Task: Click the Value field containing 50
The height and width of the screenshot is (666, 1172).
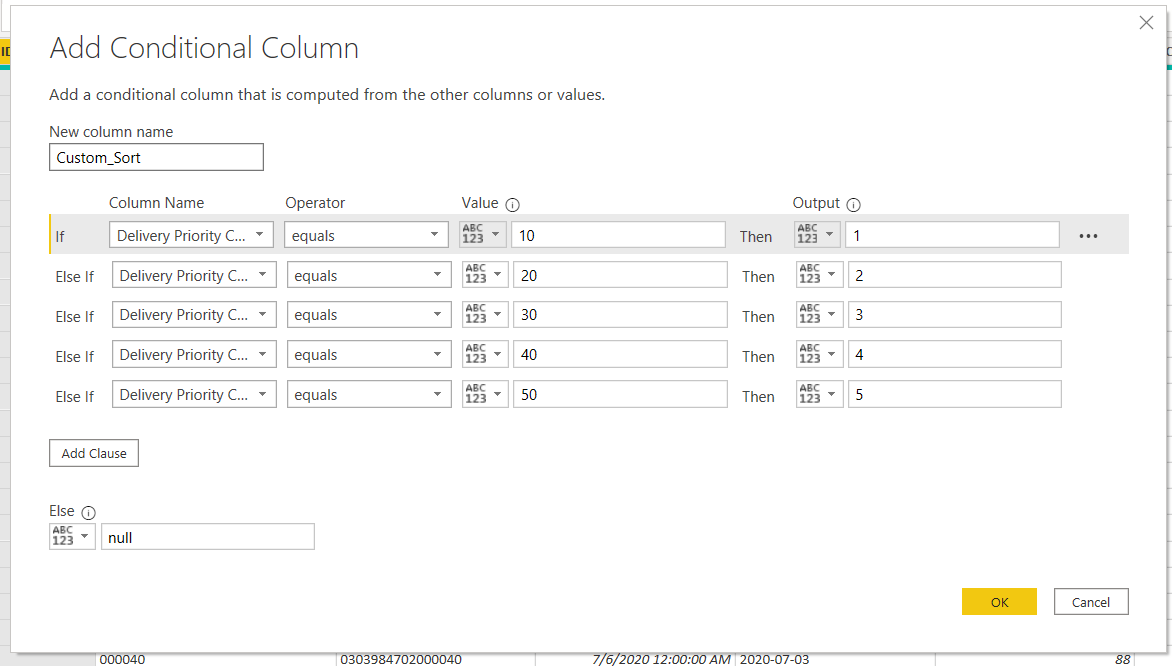Action: click(x=620, y=394)
